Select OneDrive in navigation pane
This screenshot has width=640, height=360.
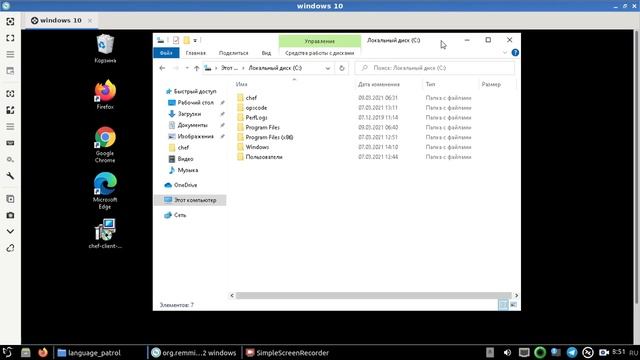(181, 185)
